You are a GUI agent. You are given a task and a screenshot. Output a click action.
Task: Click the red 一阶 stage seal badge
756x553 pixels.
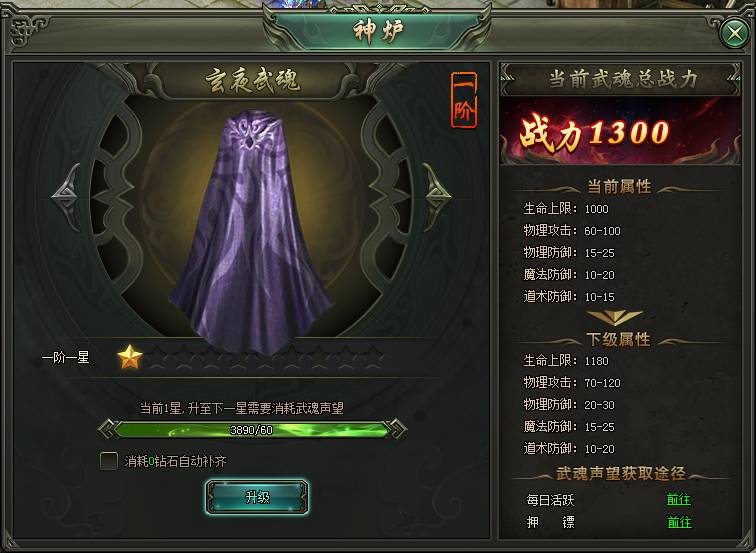coord(464,100)
